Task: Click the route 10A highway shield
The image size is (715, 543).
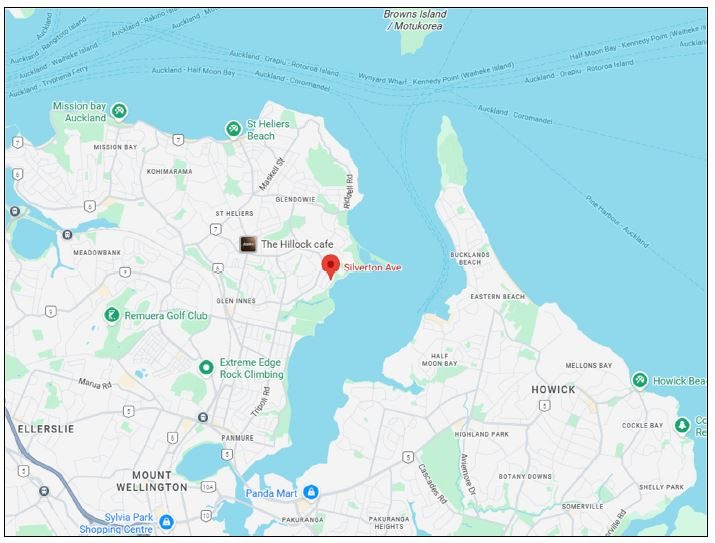Action: click(x=208, y=487)
